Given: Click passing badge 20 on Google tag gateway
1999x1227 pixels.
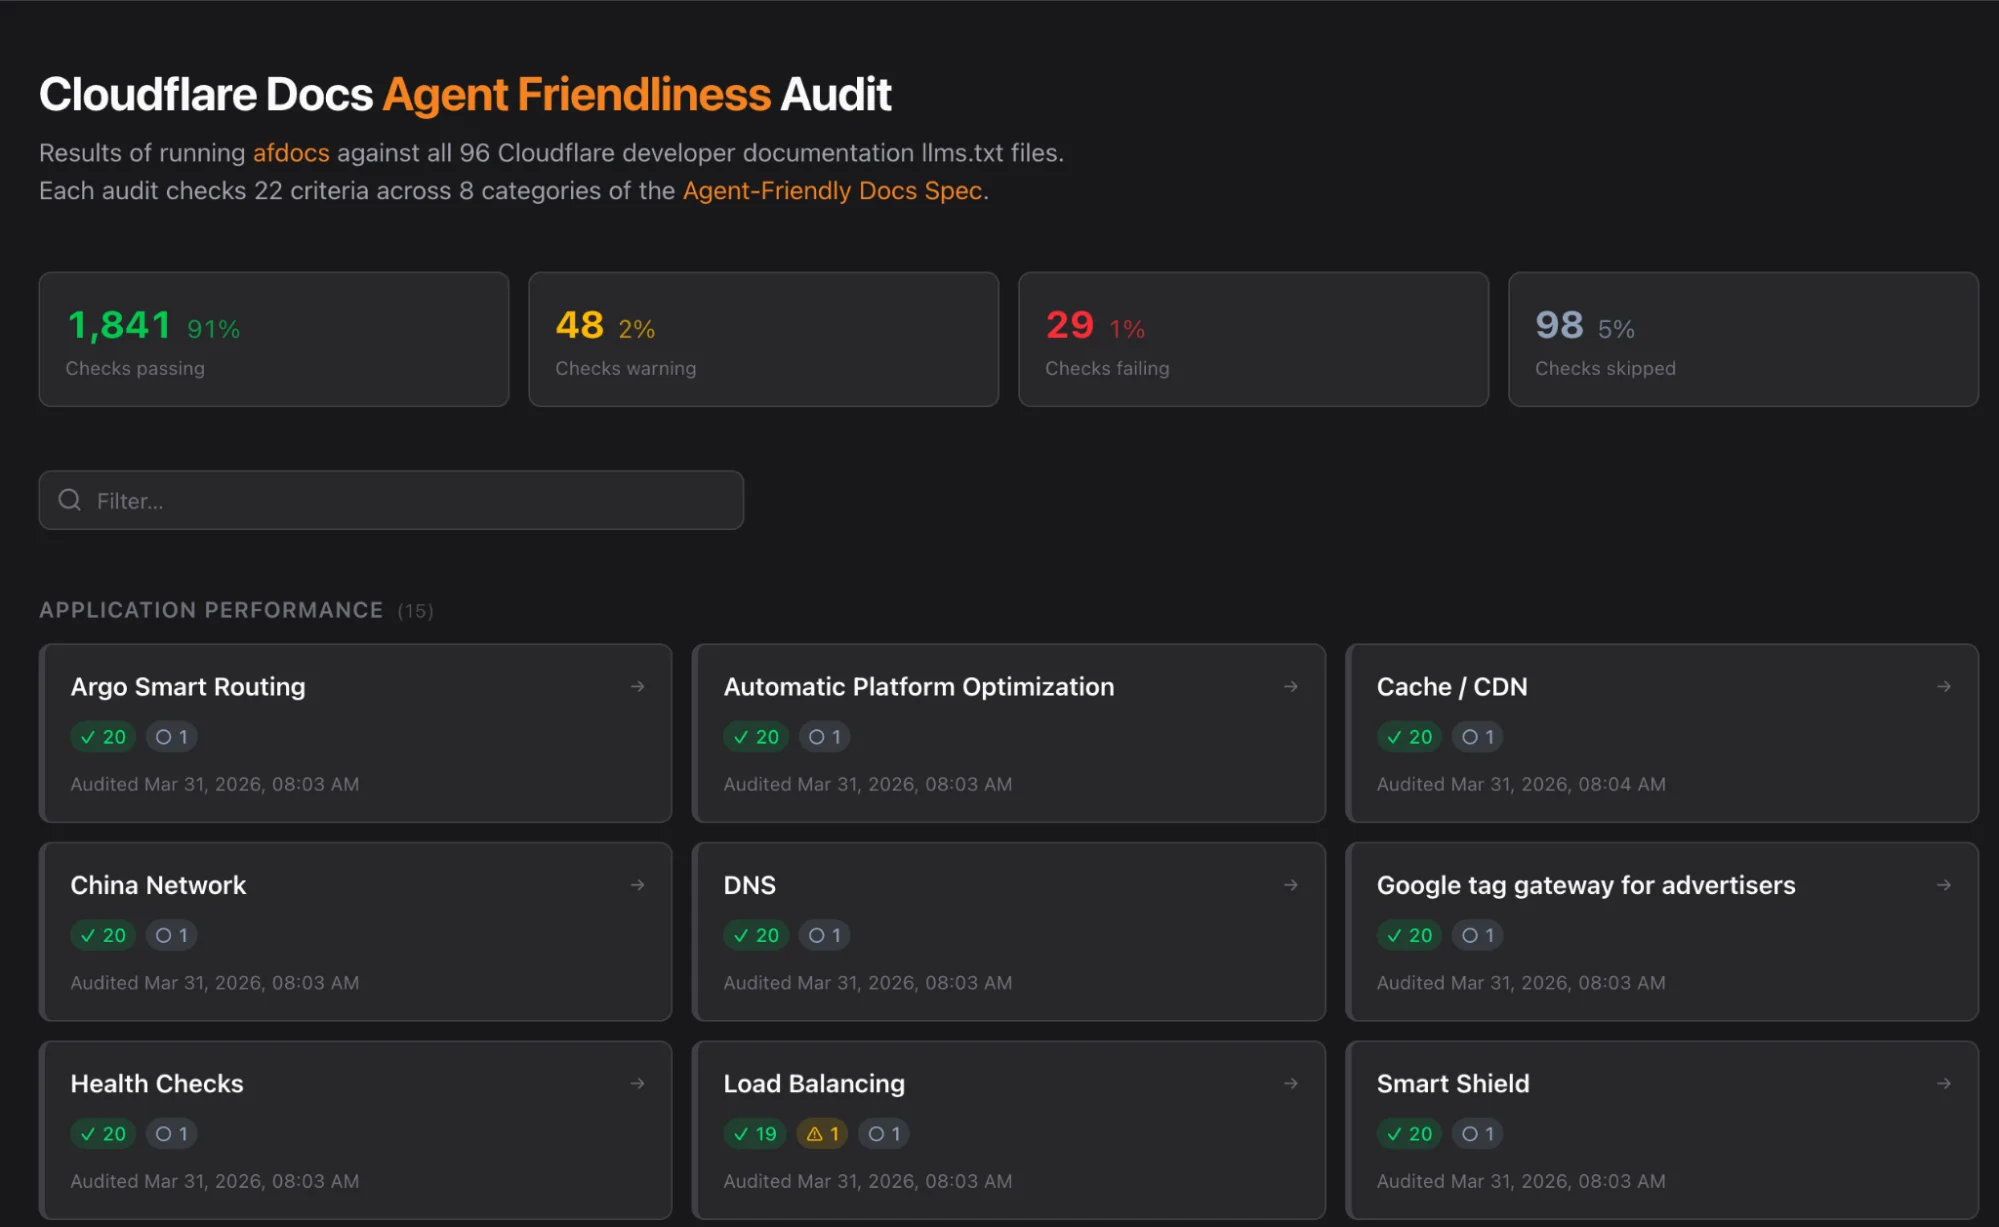Looking at the screenshot, I should (x=1409, y=935).
